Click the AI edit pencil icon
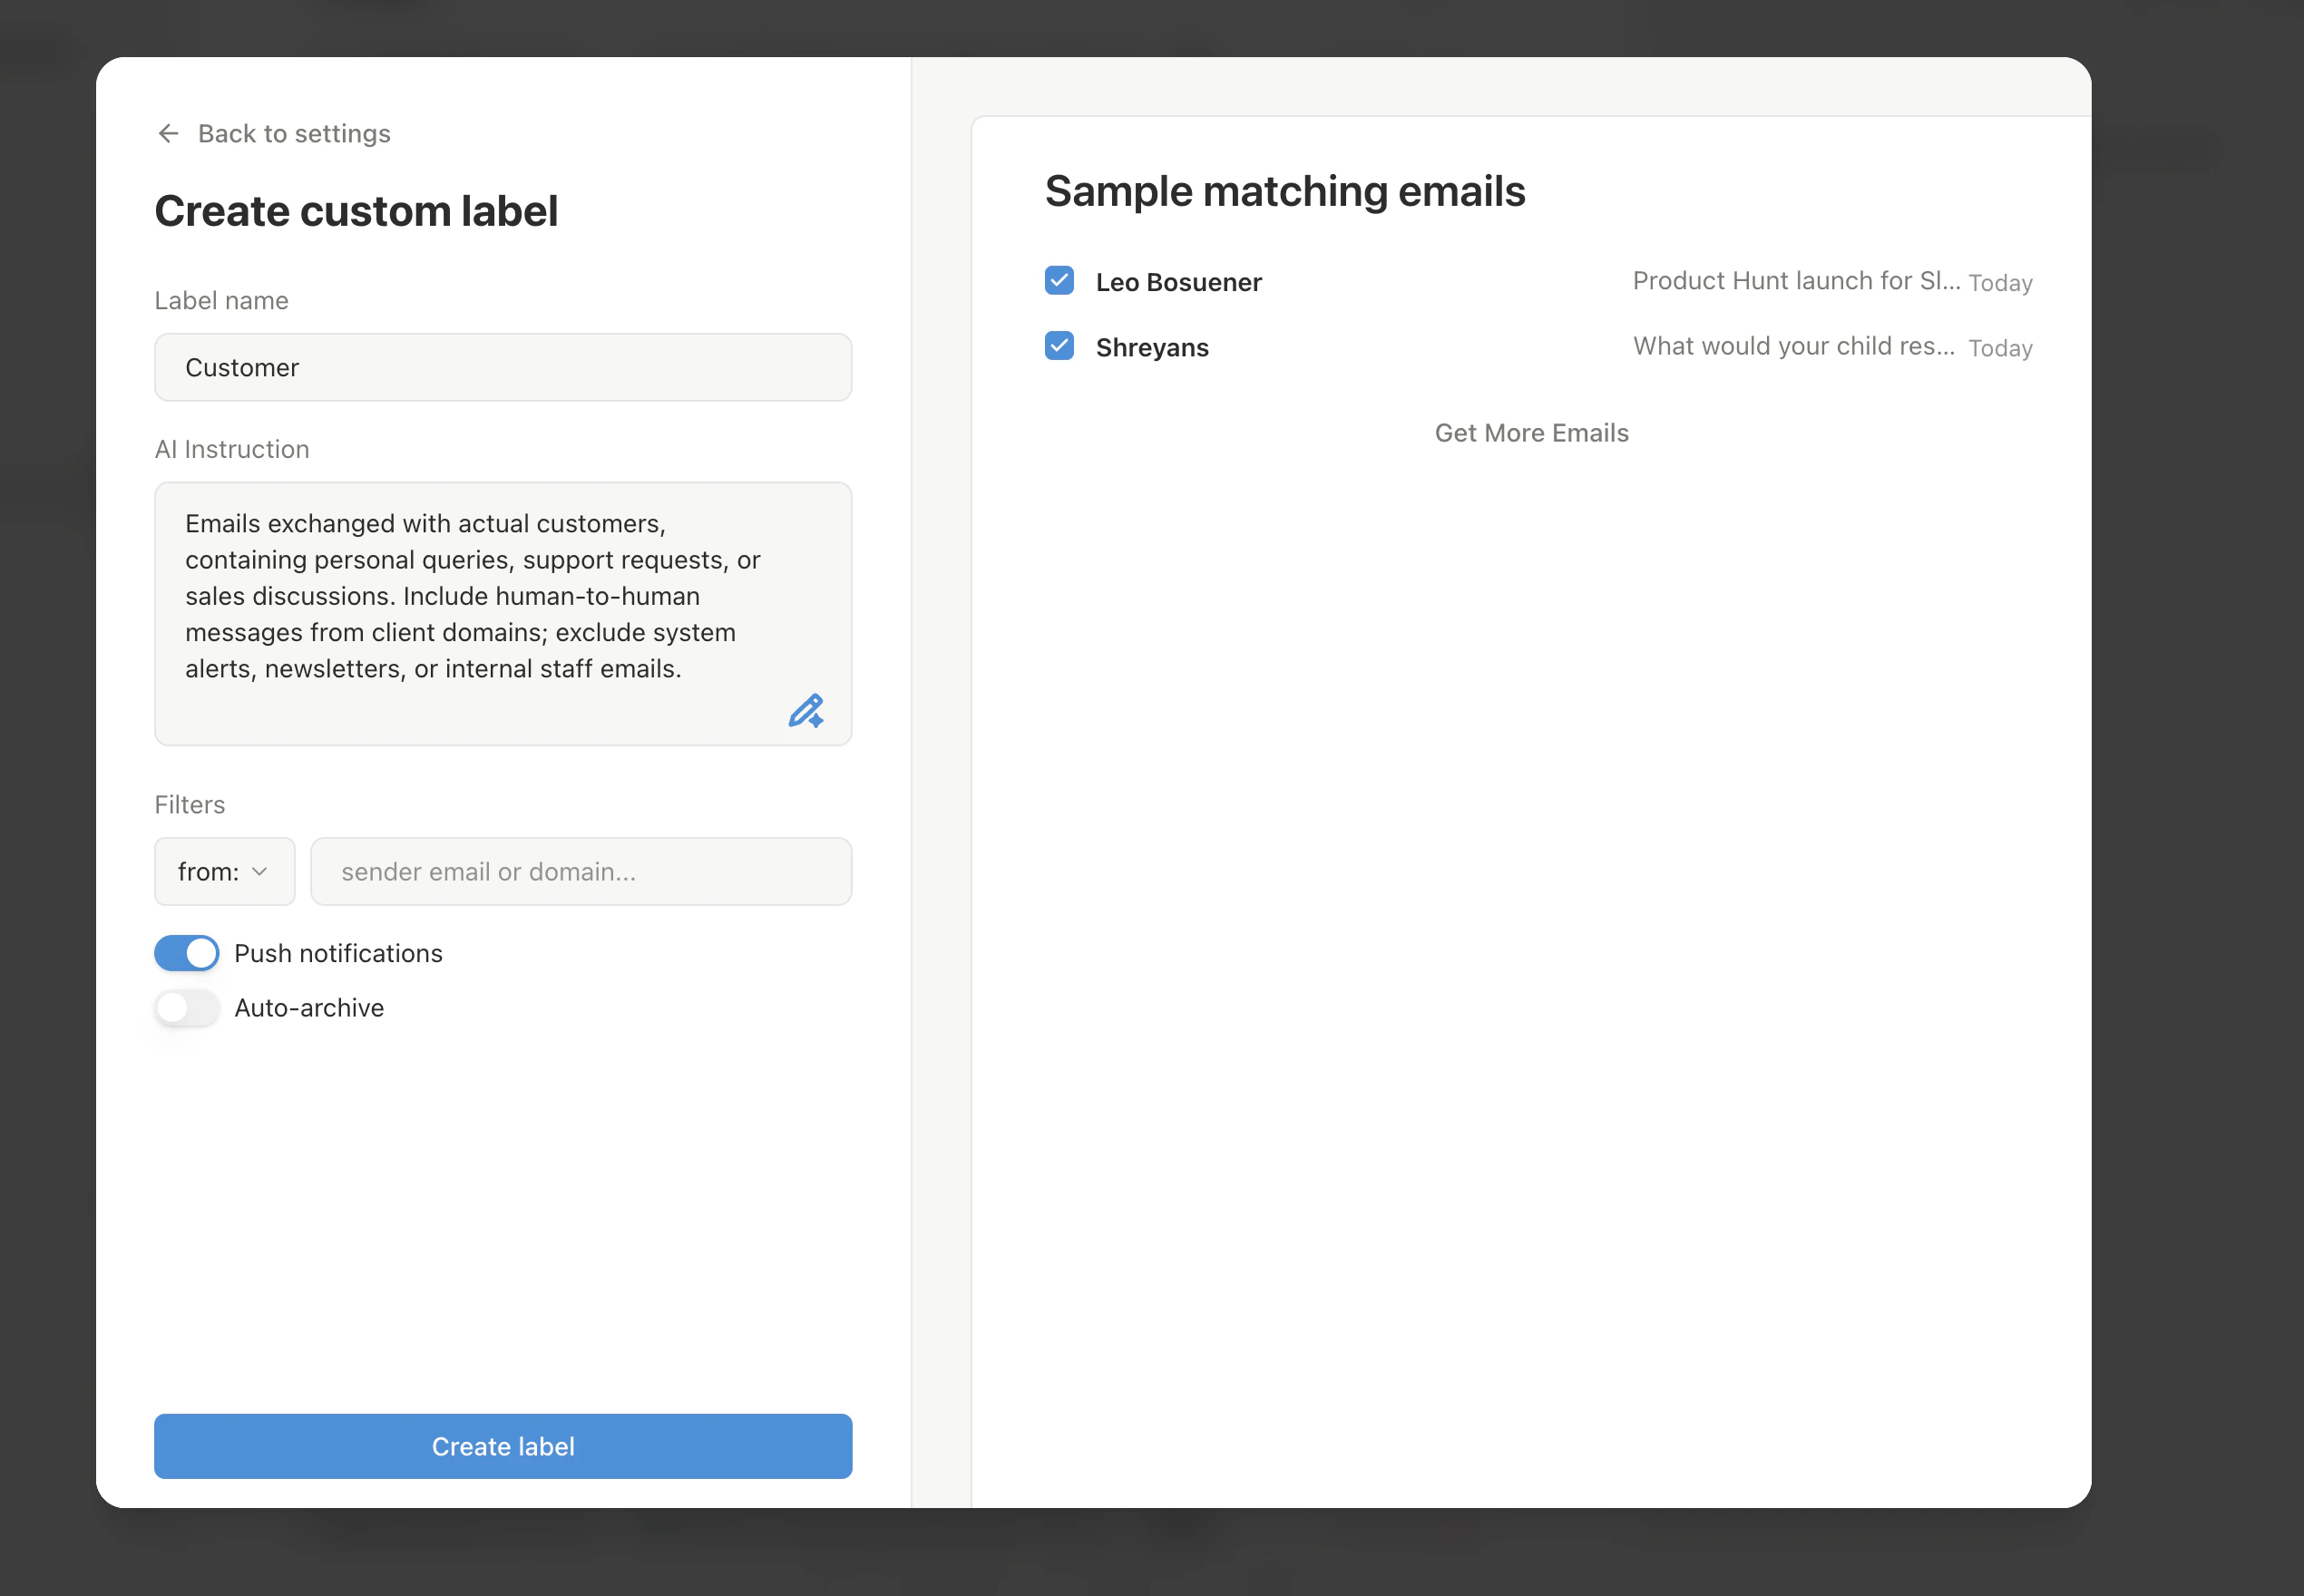 806,711
